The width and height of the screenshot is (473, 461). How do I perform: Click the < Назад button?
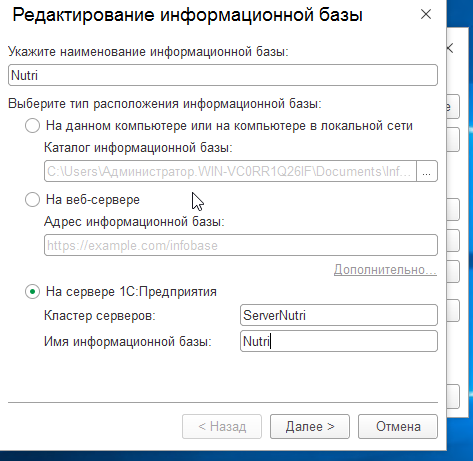(x=222, y=426)
